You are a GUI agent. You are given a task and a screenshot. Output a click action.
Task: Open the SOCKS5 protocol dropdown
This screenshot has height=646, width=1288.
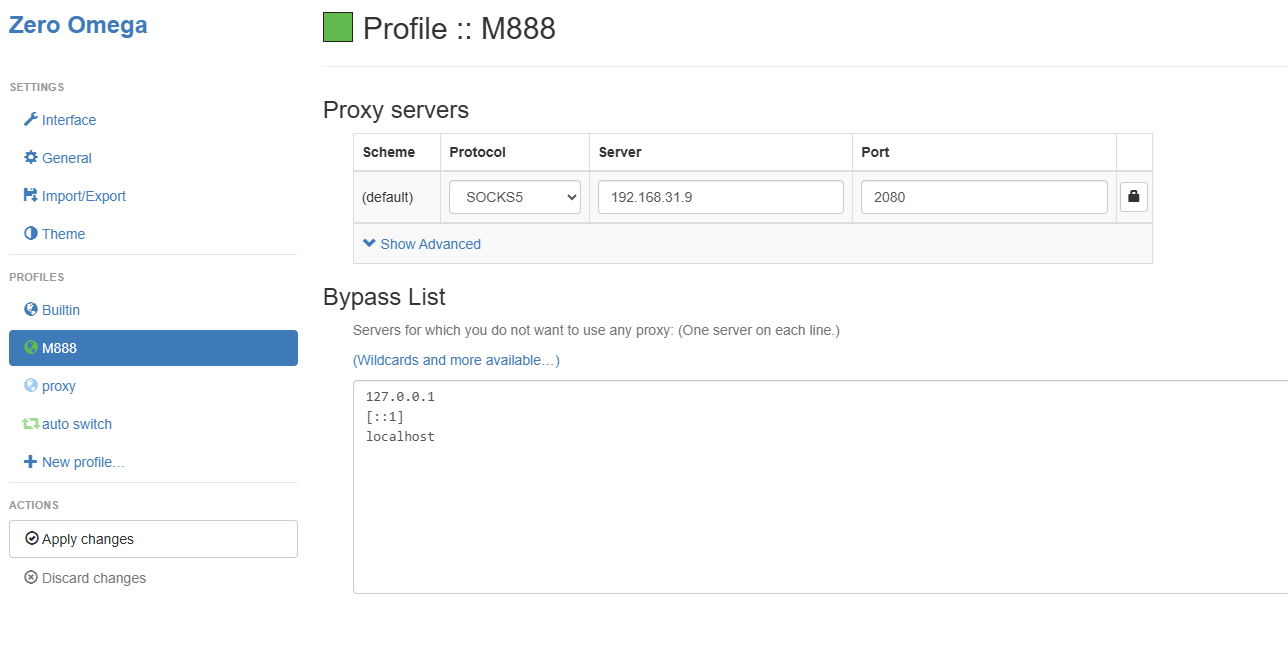(x=515, y=197)
